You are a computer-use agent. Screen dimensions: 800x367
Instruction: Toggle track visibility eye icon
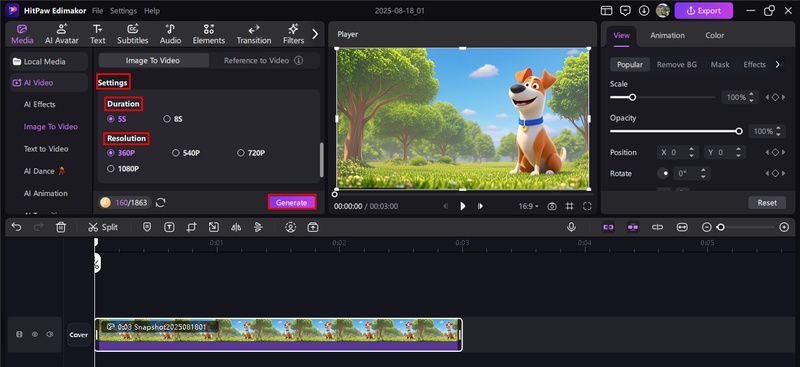pyautogui.click(x=35, y=334)
